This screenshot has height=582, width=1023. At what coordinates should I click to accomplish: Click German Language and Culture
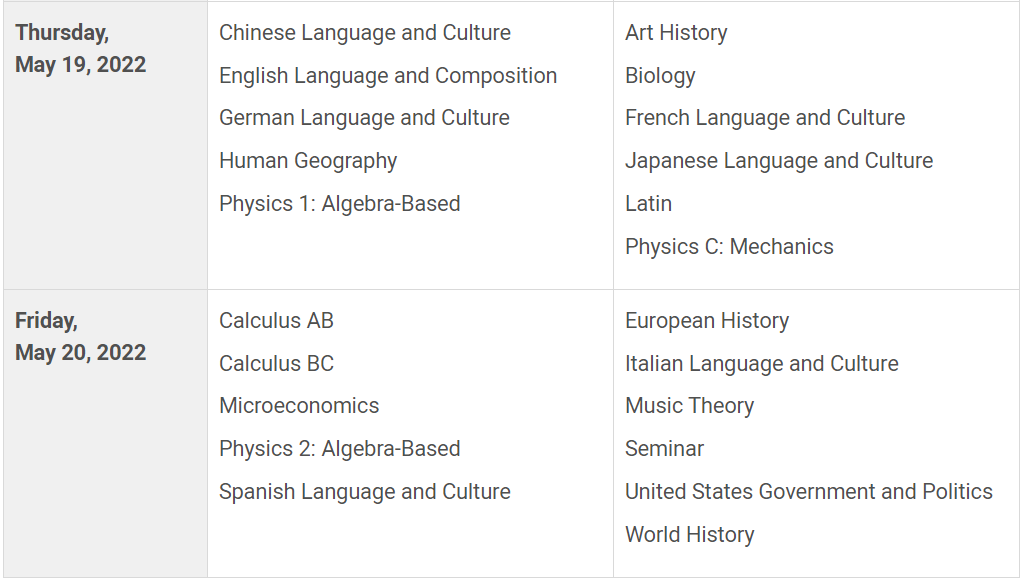(364, 118)
